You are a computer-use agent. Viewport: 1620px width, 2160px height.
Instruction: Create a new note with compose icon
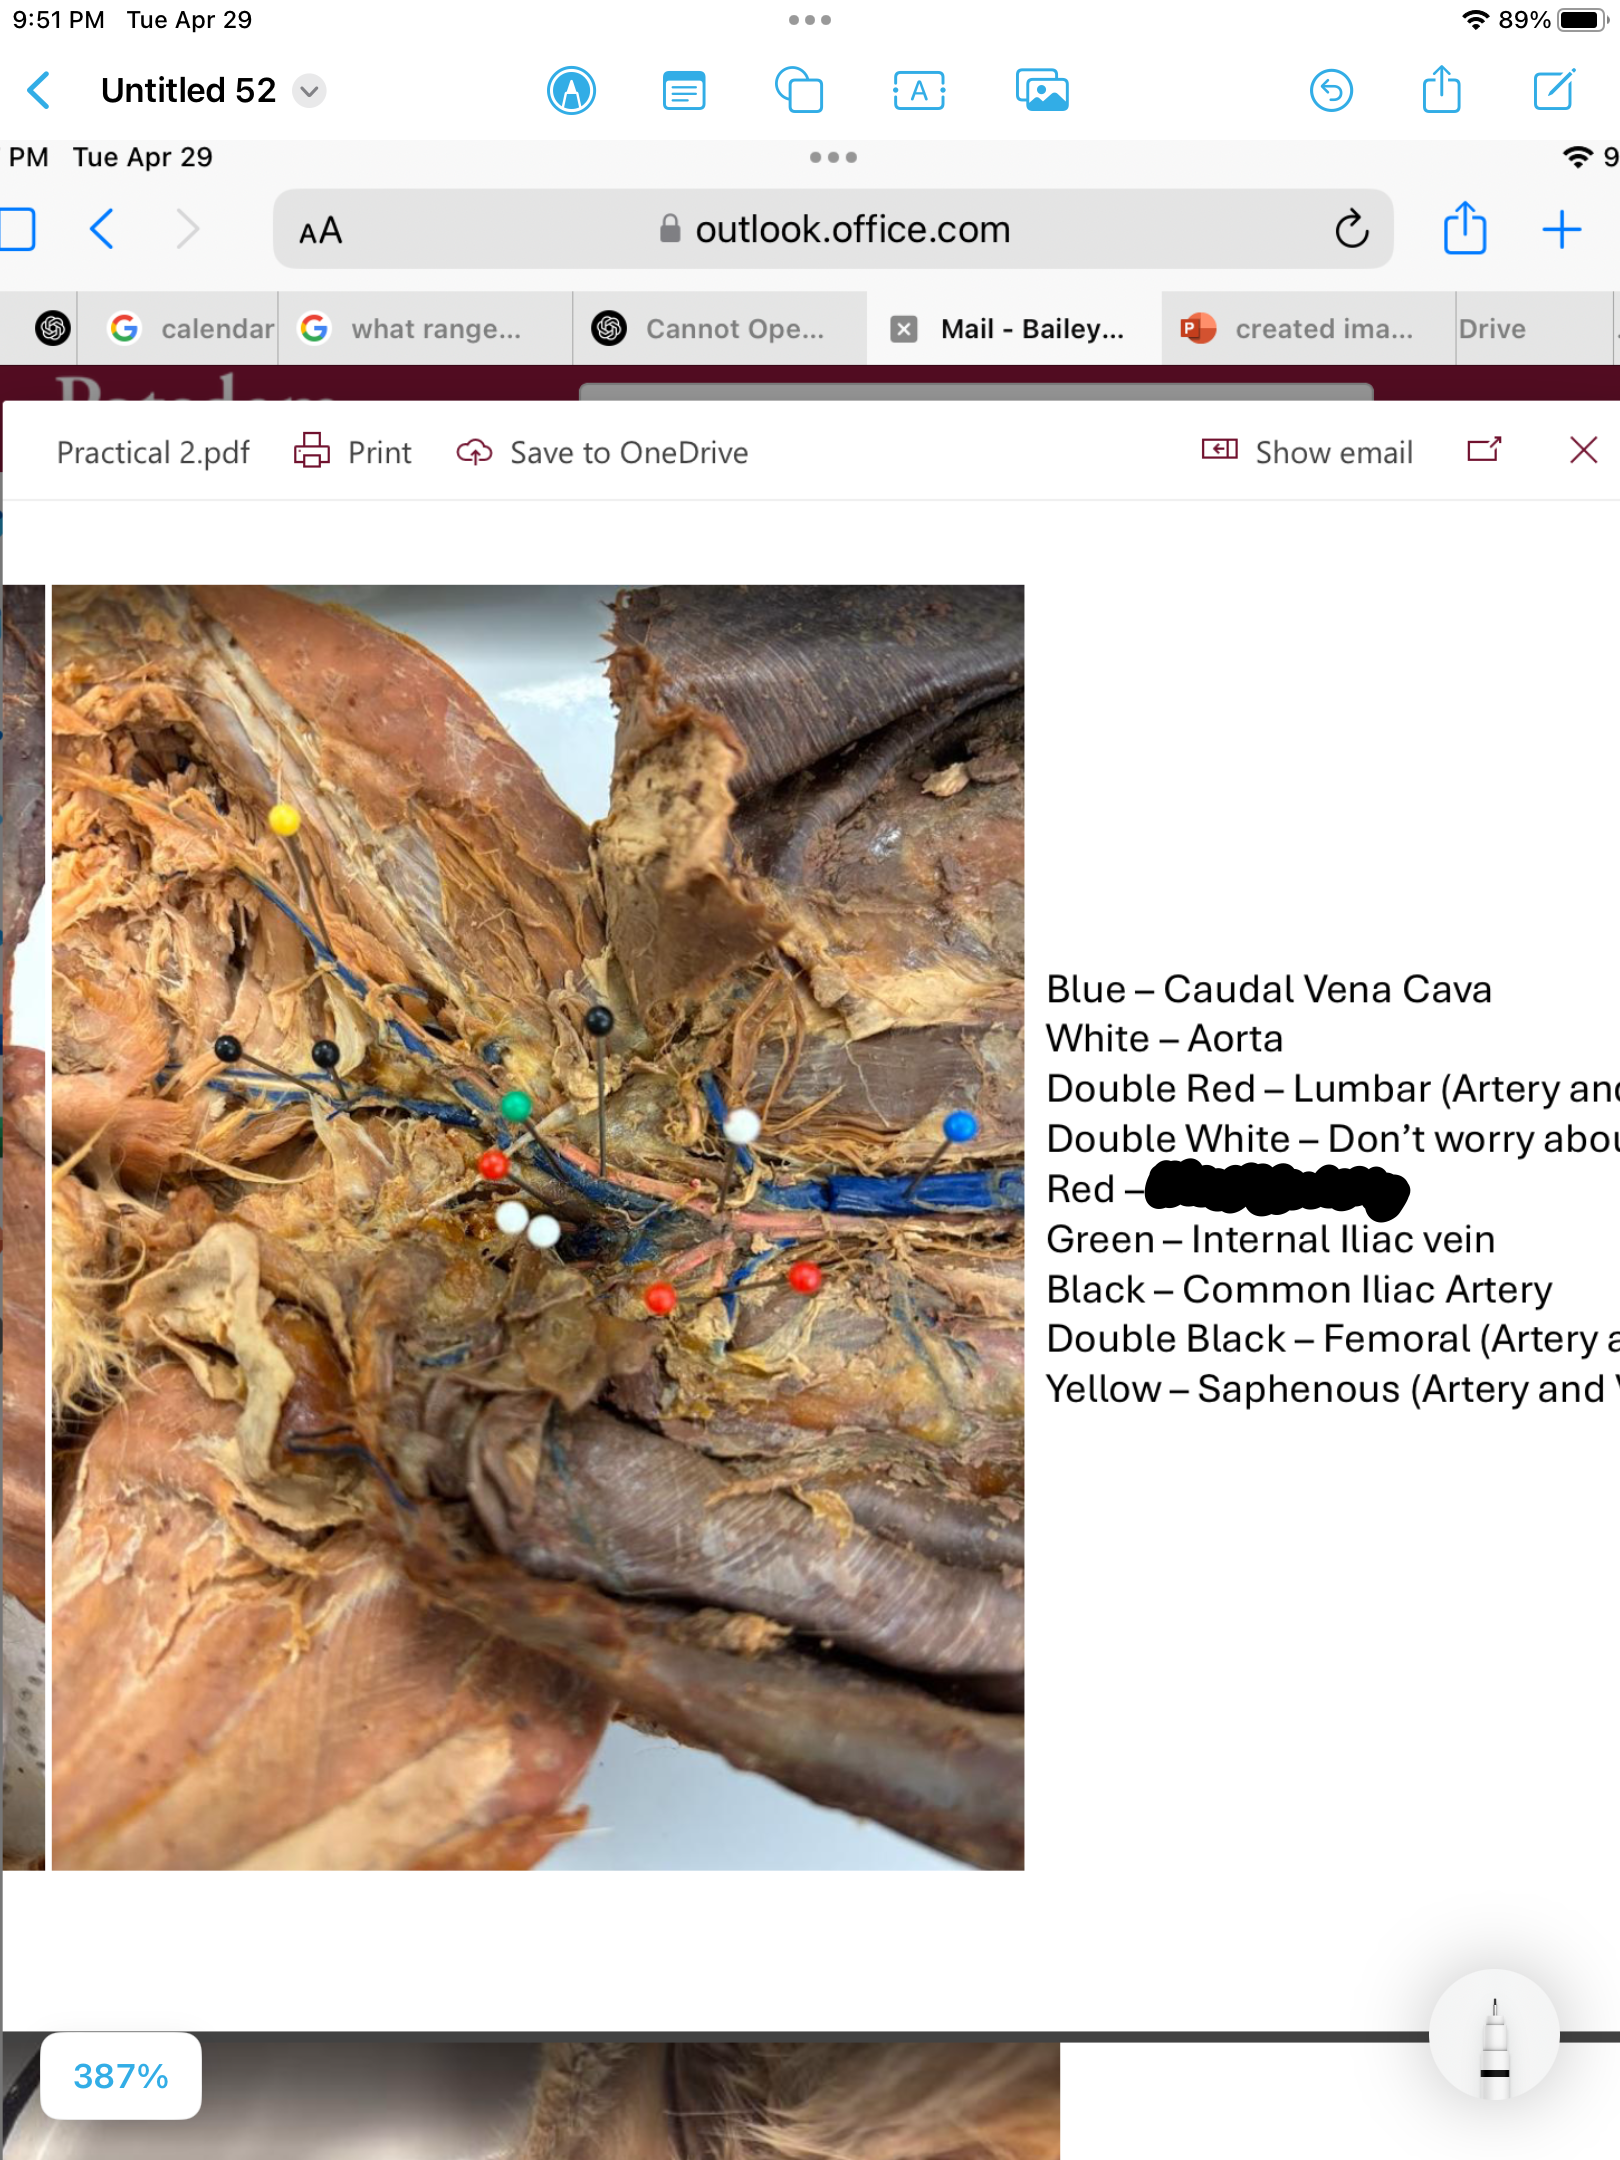pyautogui.click(x=1554, y=91)
